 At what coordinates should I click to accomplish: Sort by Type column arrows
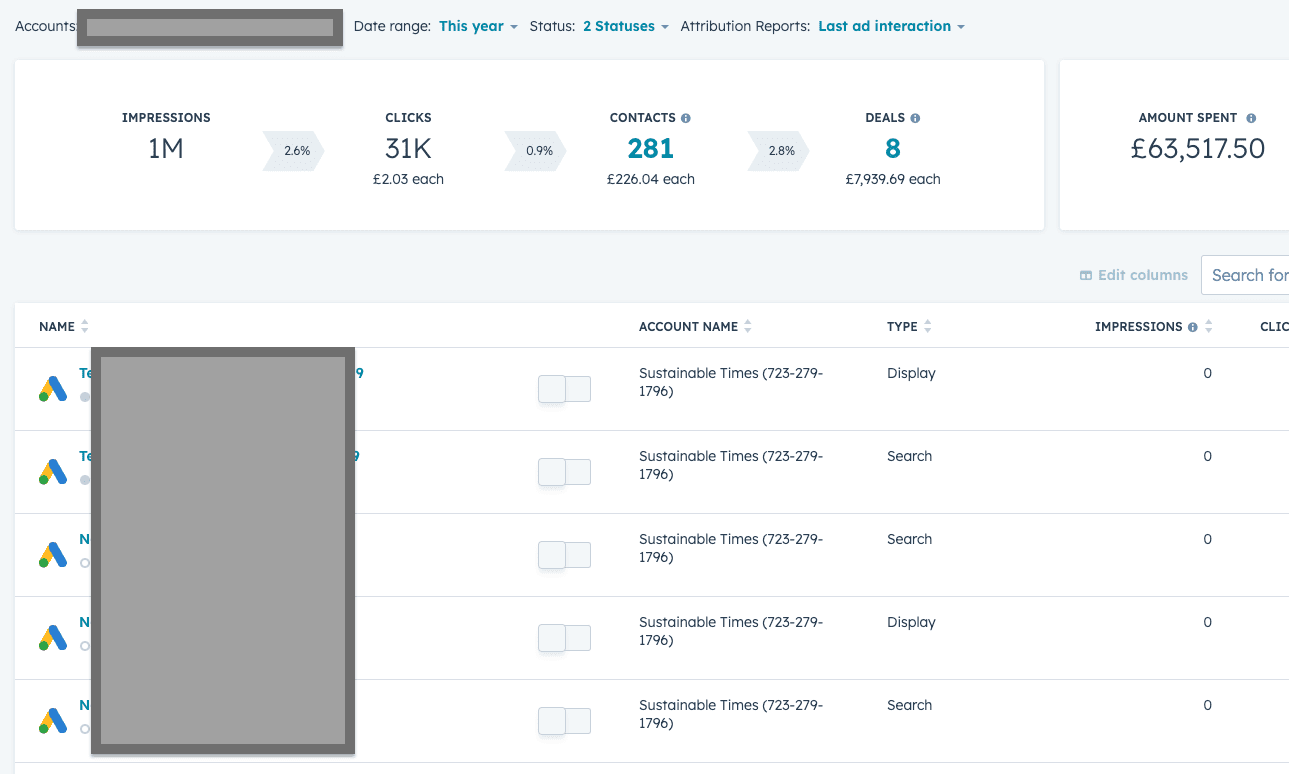click(x=928, y=327)
